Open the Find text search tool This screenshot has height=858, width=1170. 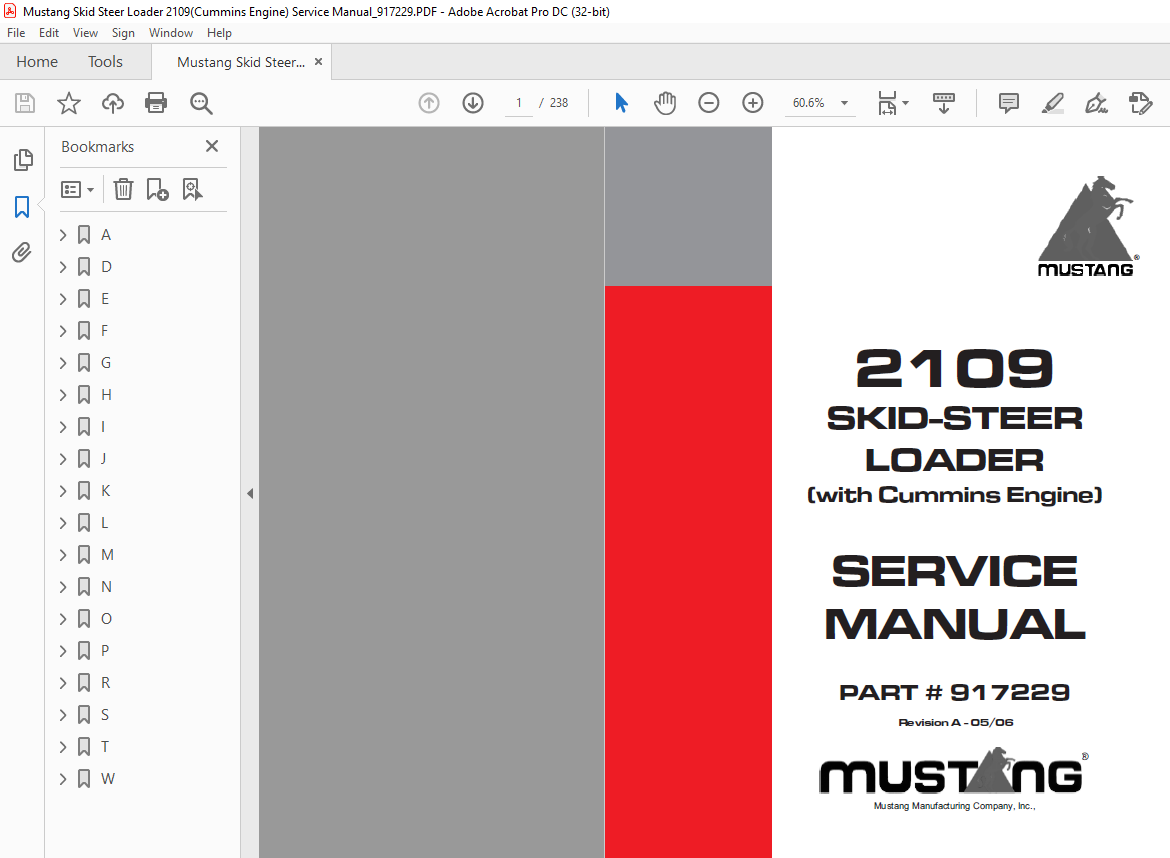click(201, 103)
